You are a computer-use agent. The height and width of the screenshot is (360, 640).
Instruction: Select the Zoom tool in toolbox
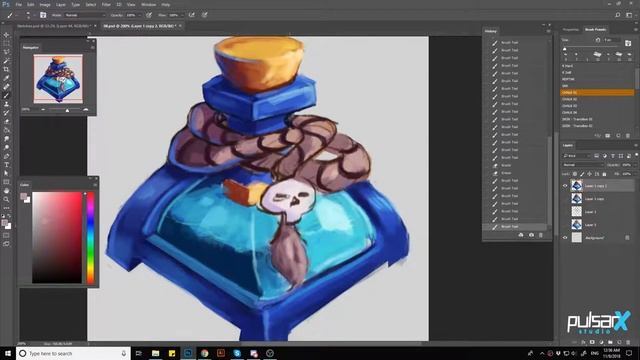pos(6,199)
